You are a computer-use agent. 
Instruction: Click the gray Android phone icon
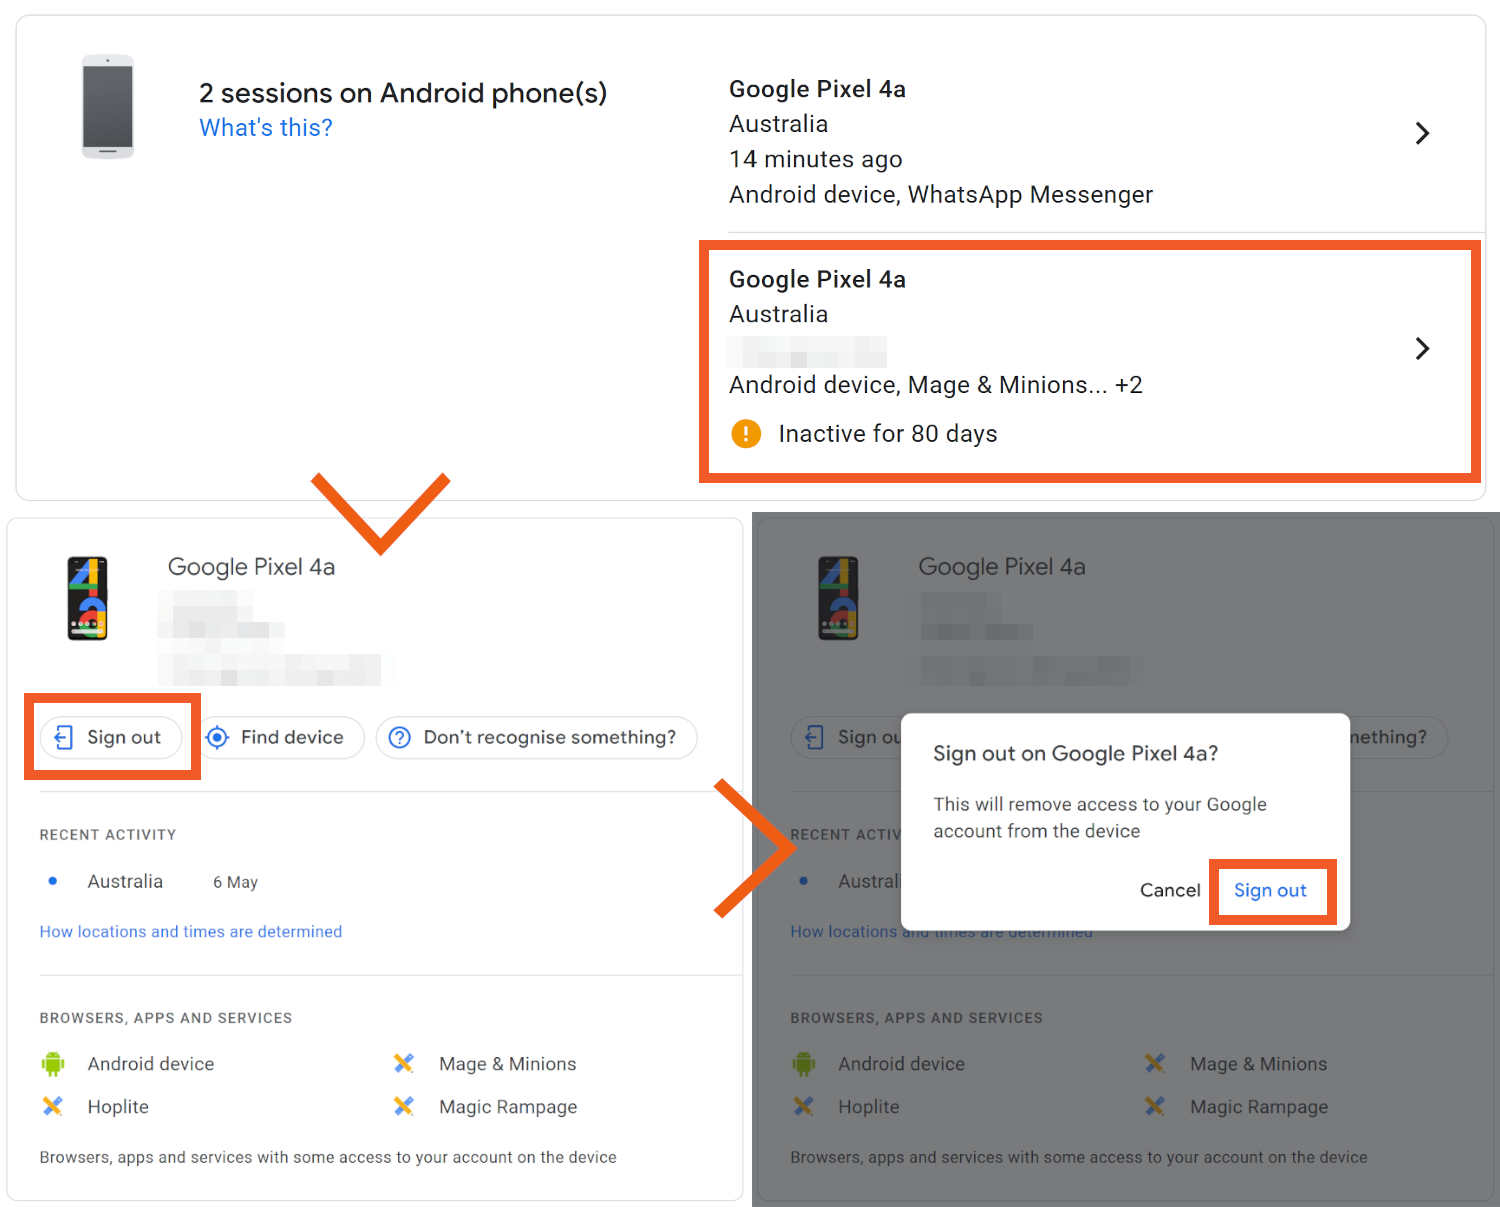(108, 107)
